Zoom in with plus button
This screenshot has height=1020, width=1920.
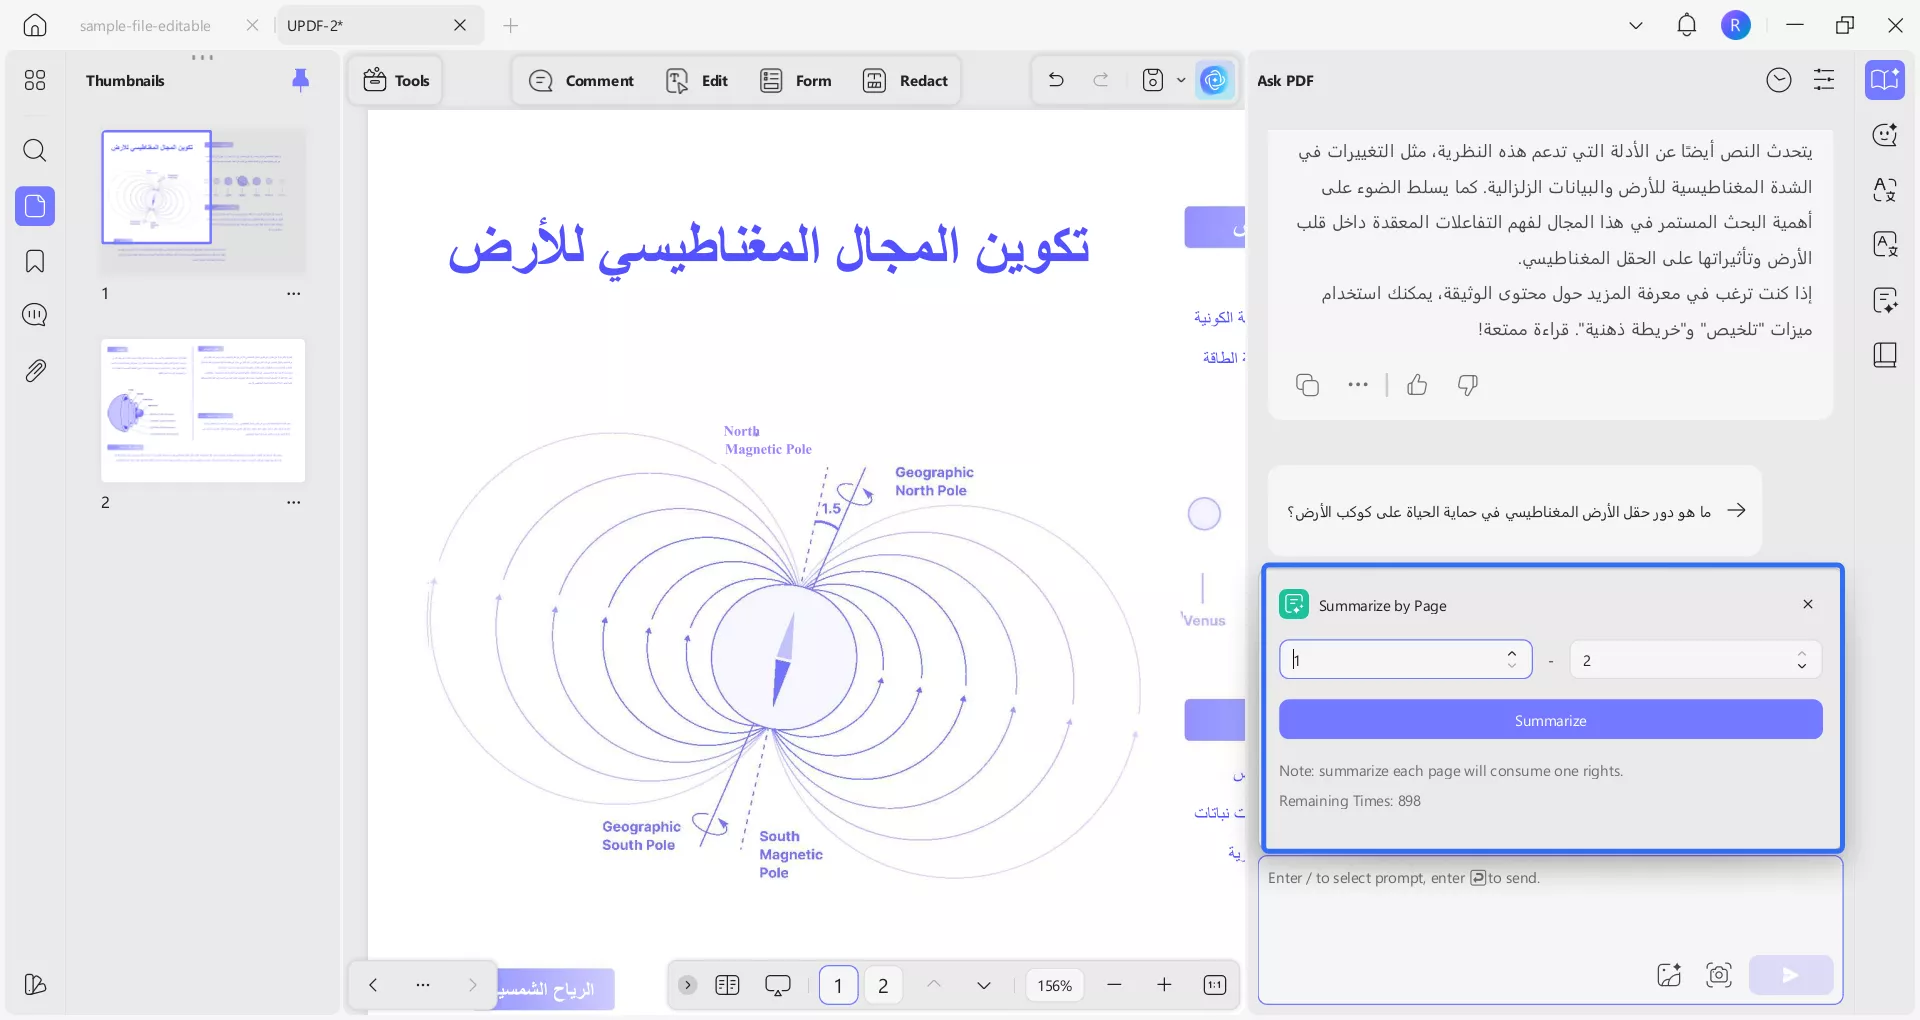(1164, 985)
